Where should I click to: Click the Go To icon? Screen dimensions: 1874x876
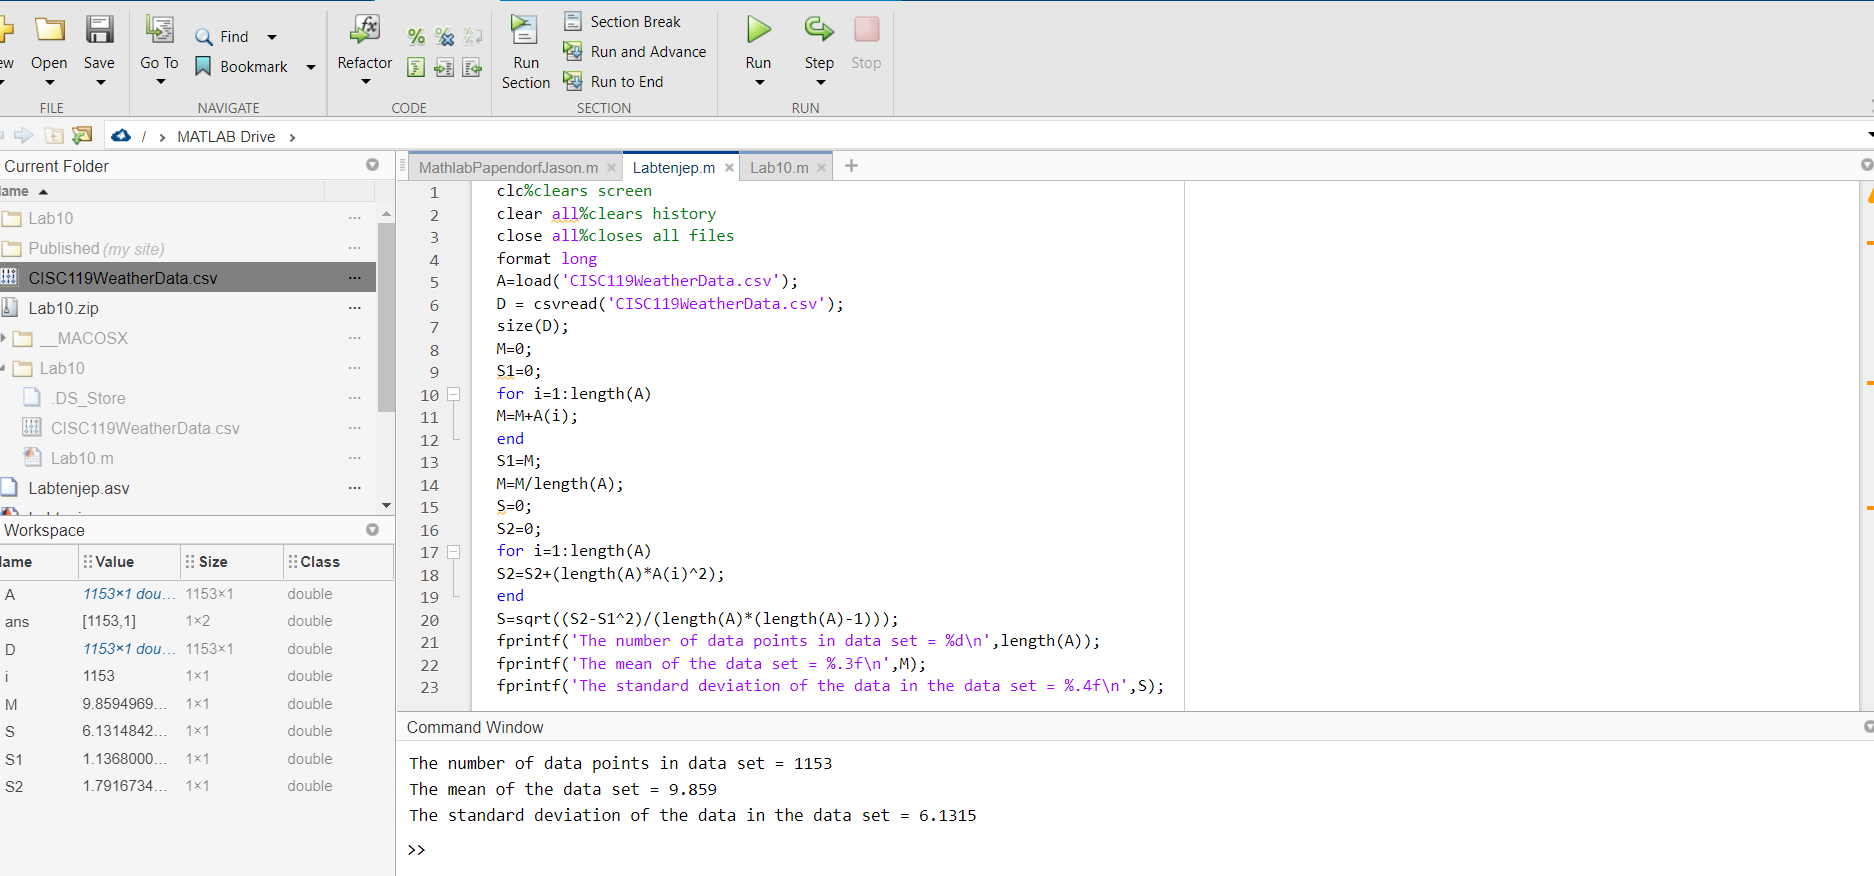[x=159, y=29]
